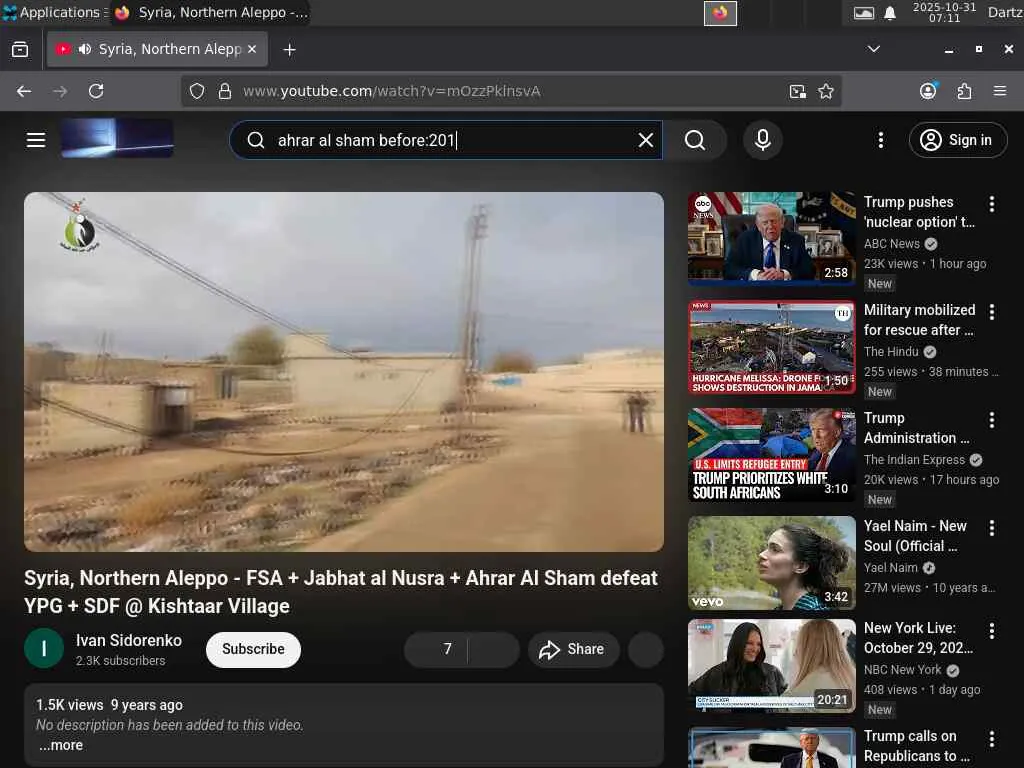Open the YouTube guide hamburger menu
The width and height of the screenshot is (1024, 768).
tap(36, 140)
